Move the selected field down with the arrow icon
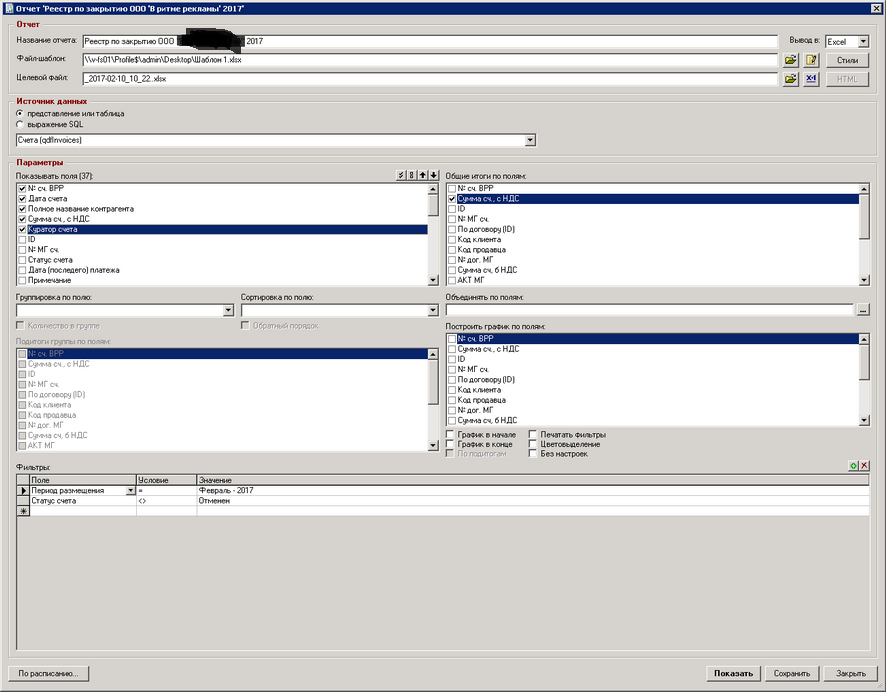 pyautogui.click(x=433, y=176)
